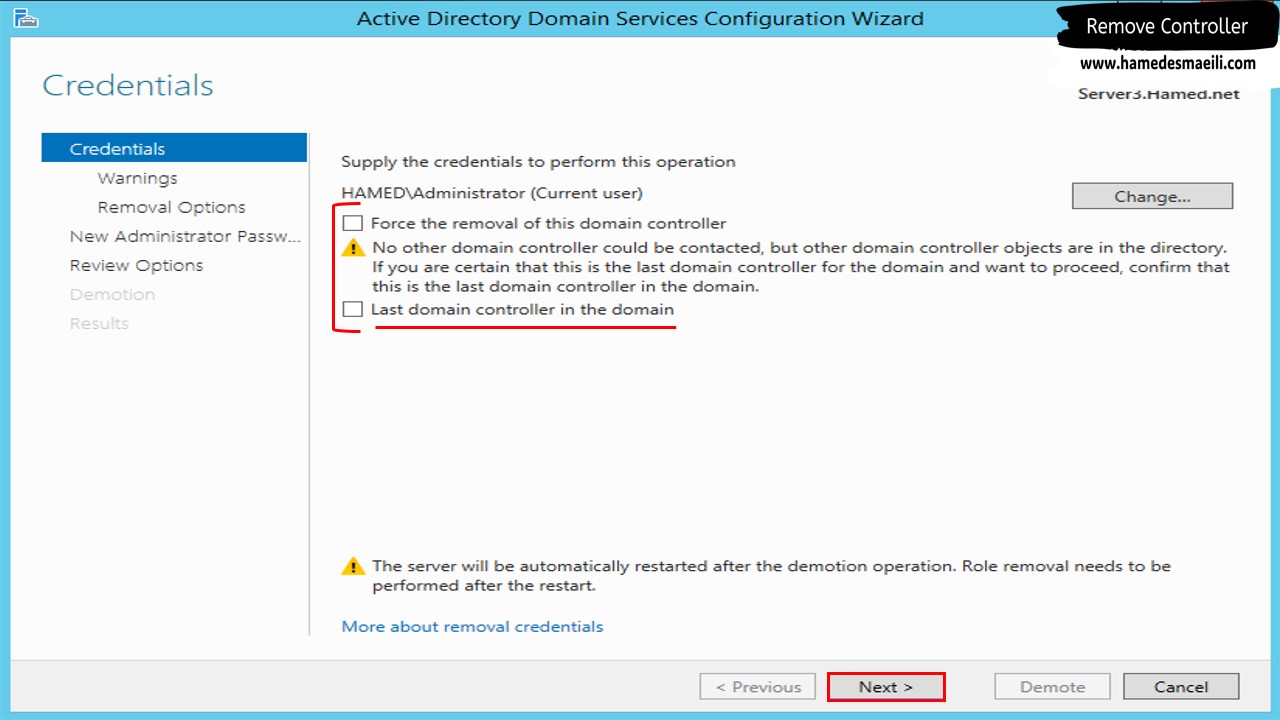Click the Demotion step in sidebar
Image resolution: width=1280 pixels, height=720 pixels.
point(112,294)
